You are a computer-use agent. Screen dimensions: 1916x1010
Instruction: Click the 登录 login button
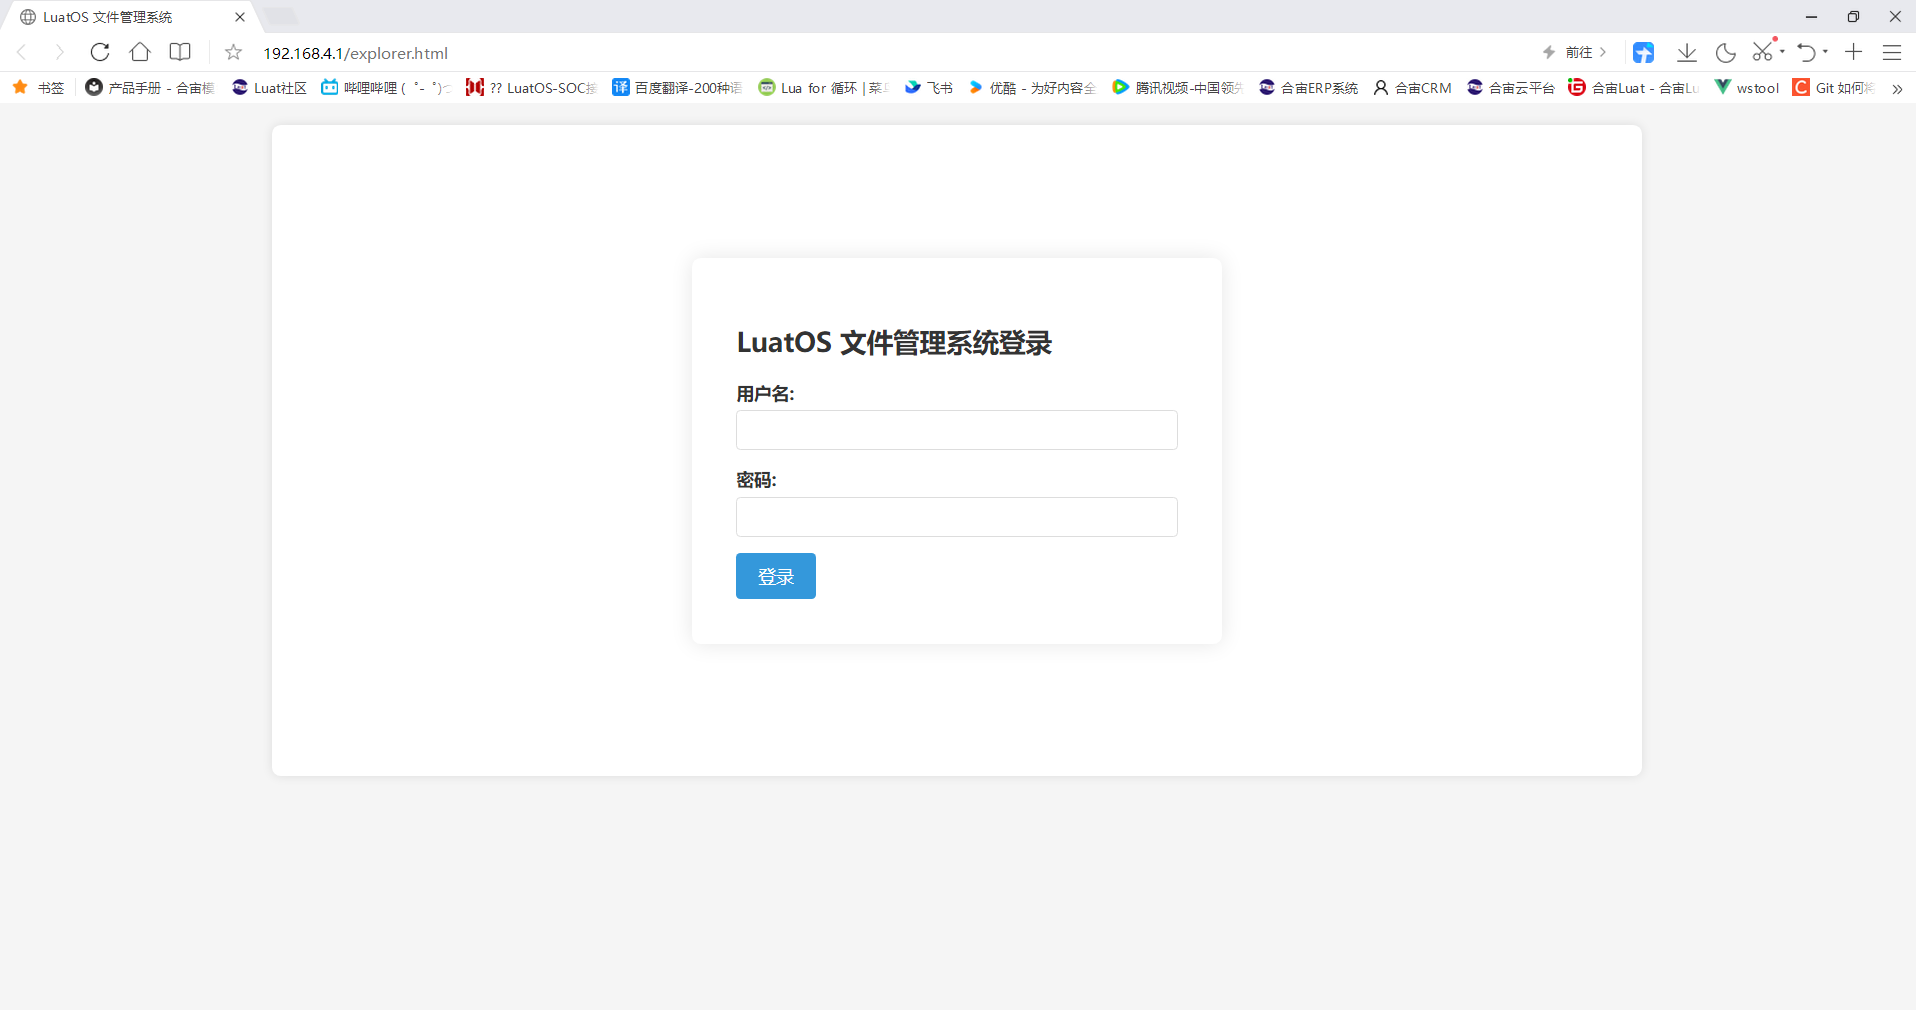pos(775,576)
